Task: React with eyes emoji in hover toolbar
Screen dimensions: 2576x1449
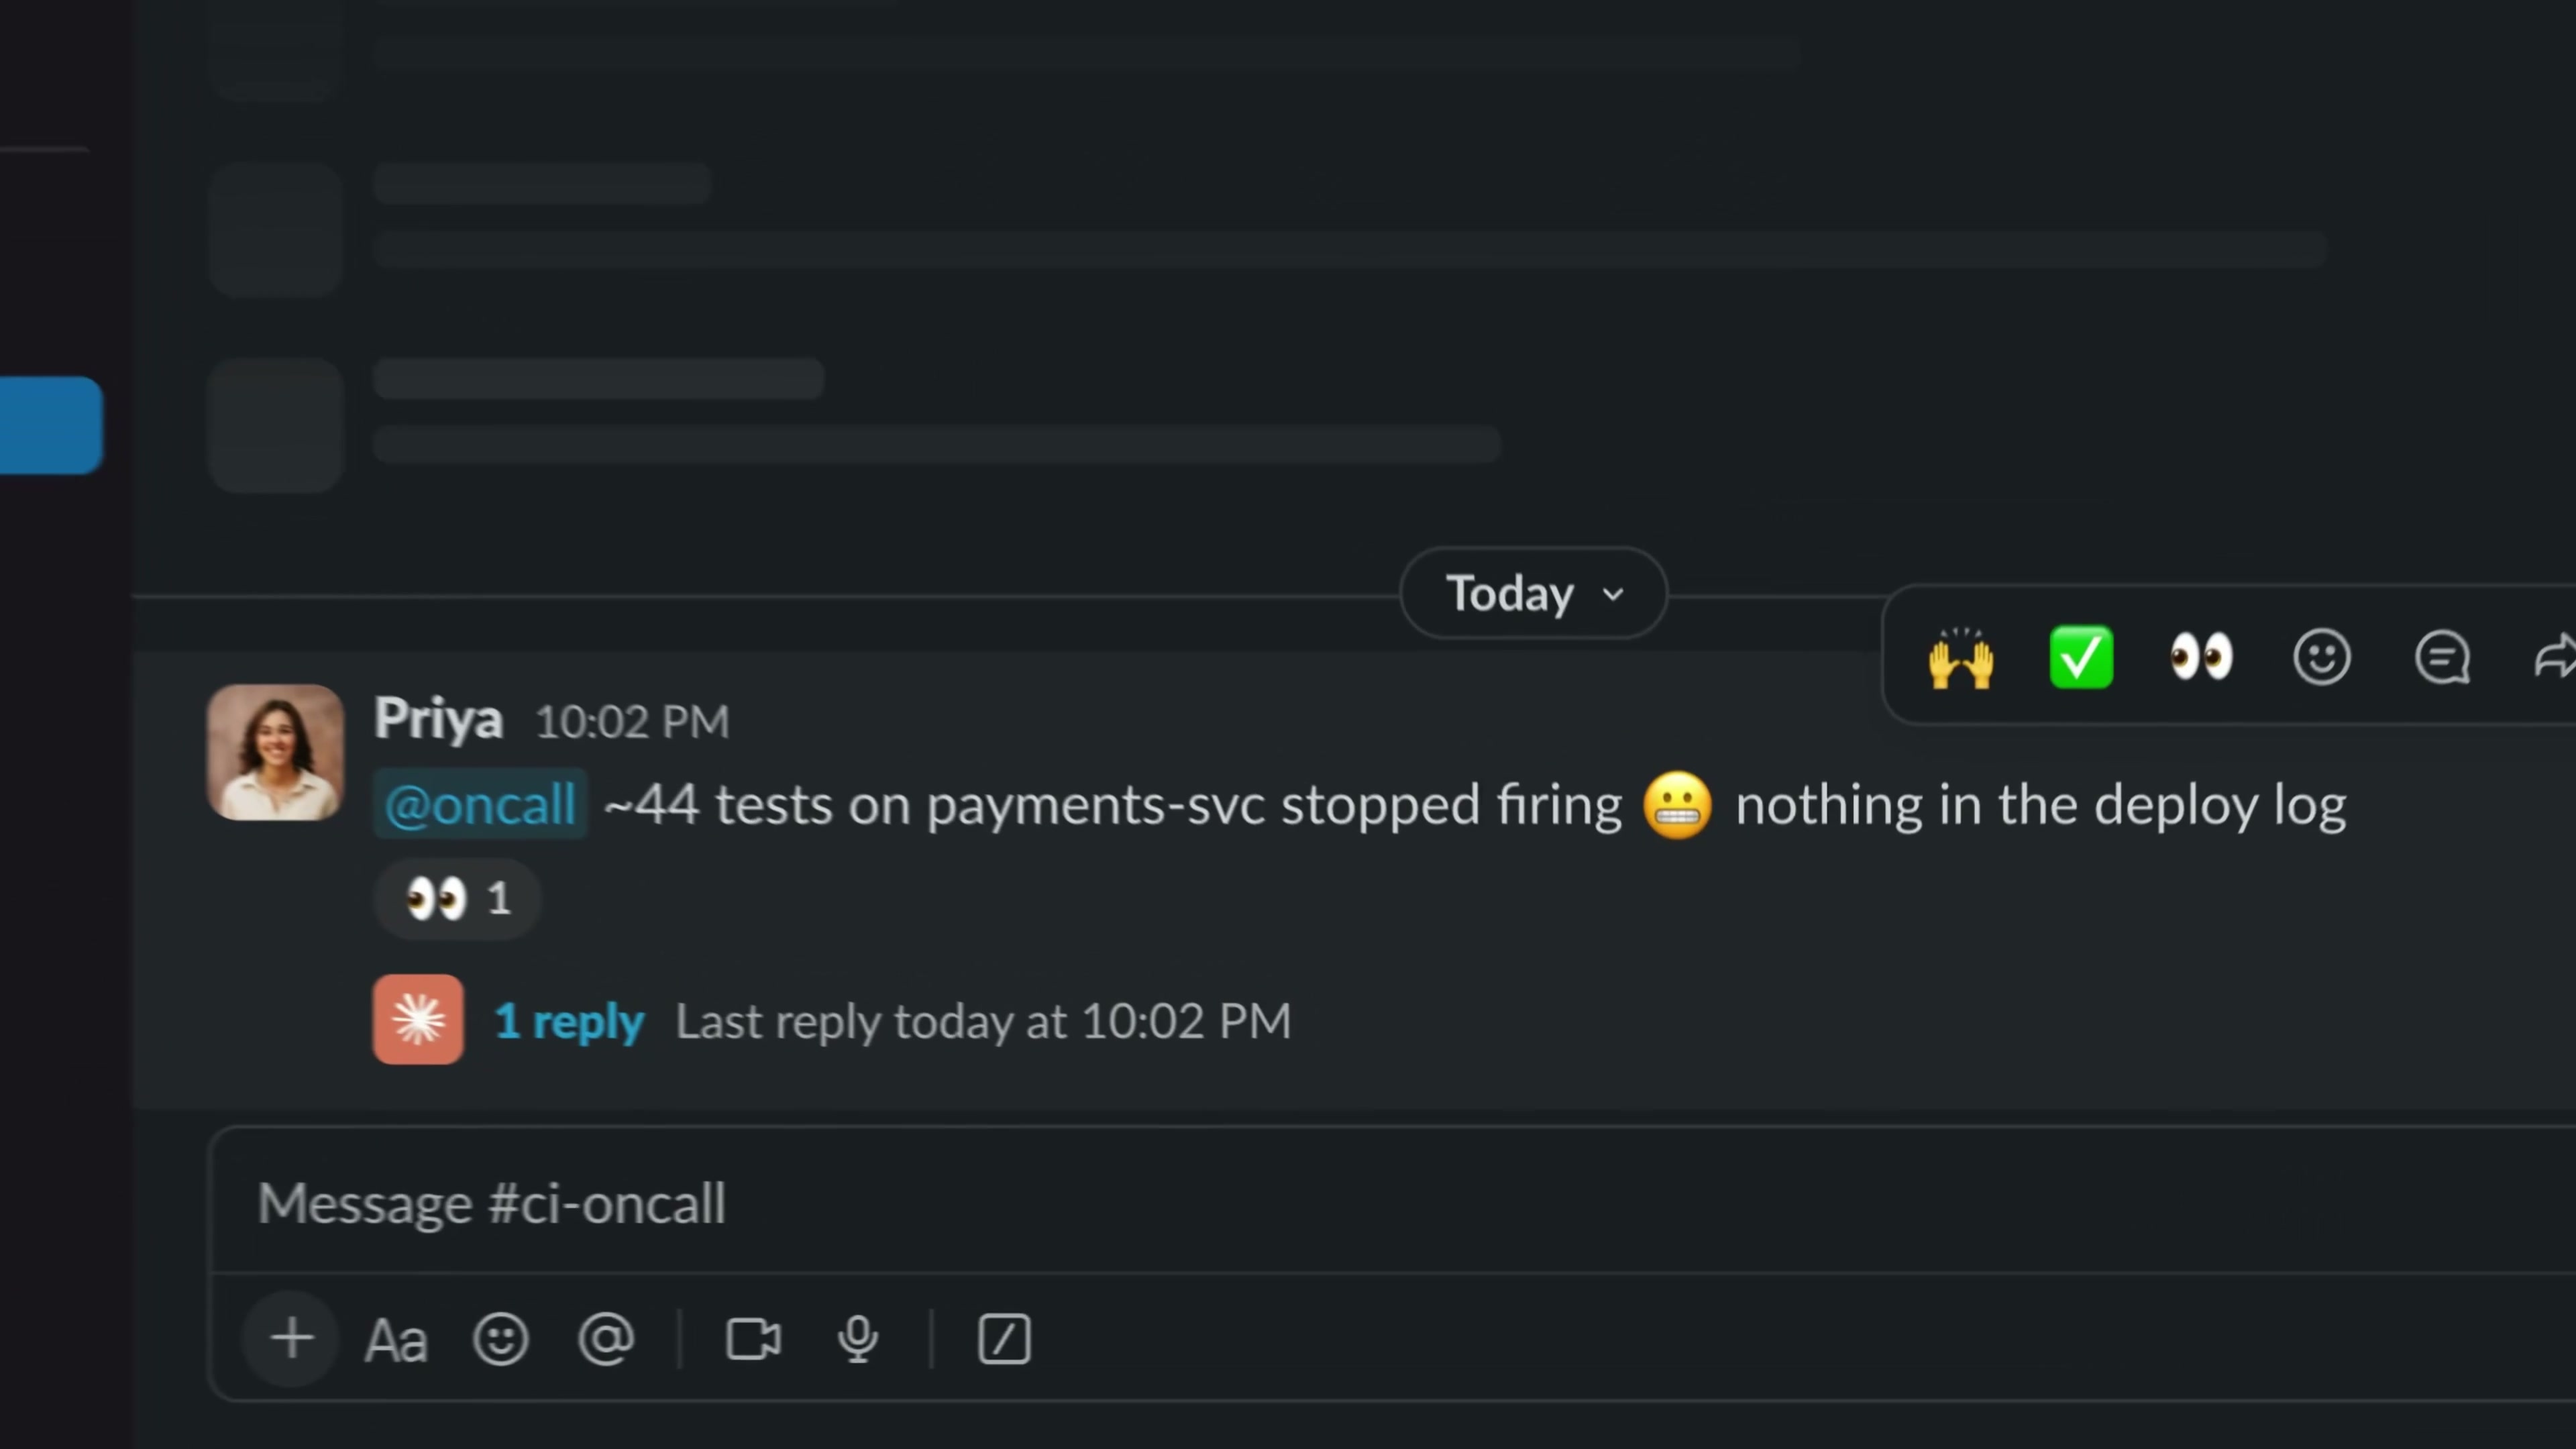Action: coord(2201,657)
